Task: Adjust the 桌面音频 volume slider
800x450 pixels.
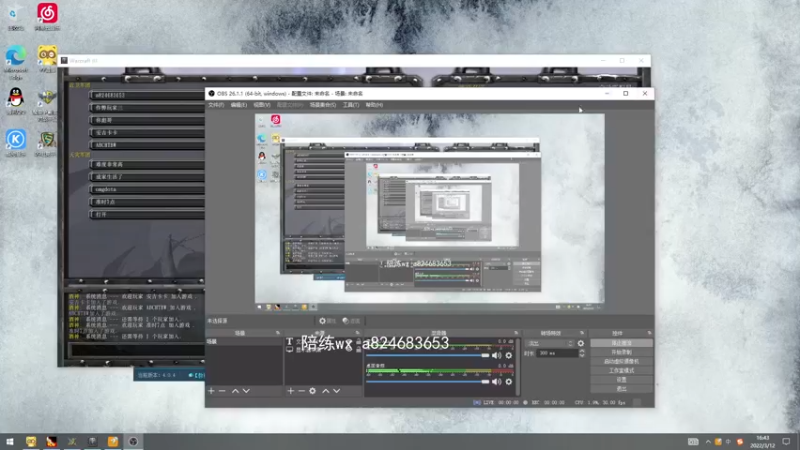Action: 428,382
